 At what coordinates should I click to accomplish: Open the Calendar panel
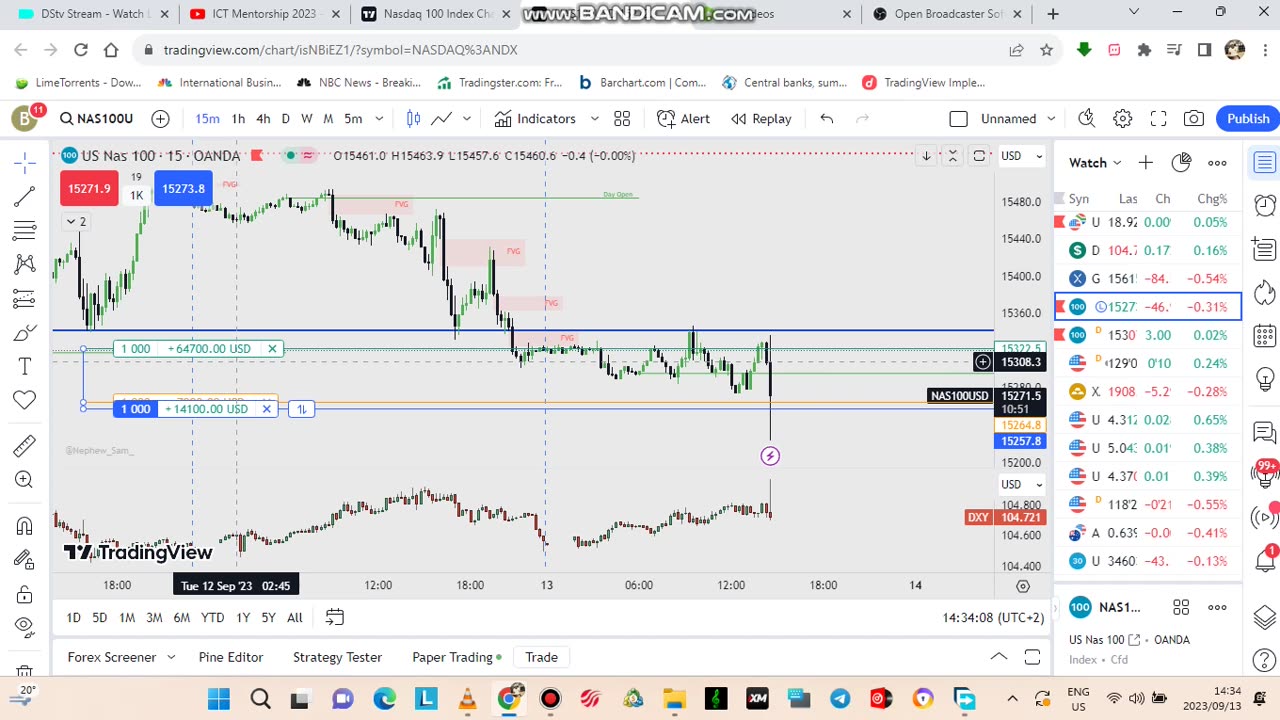point(1265,336)
